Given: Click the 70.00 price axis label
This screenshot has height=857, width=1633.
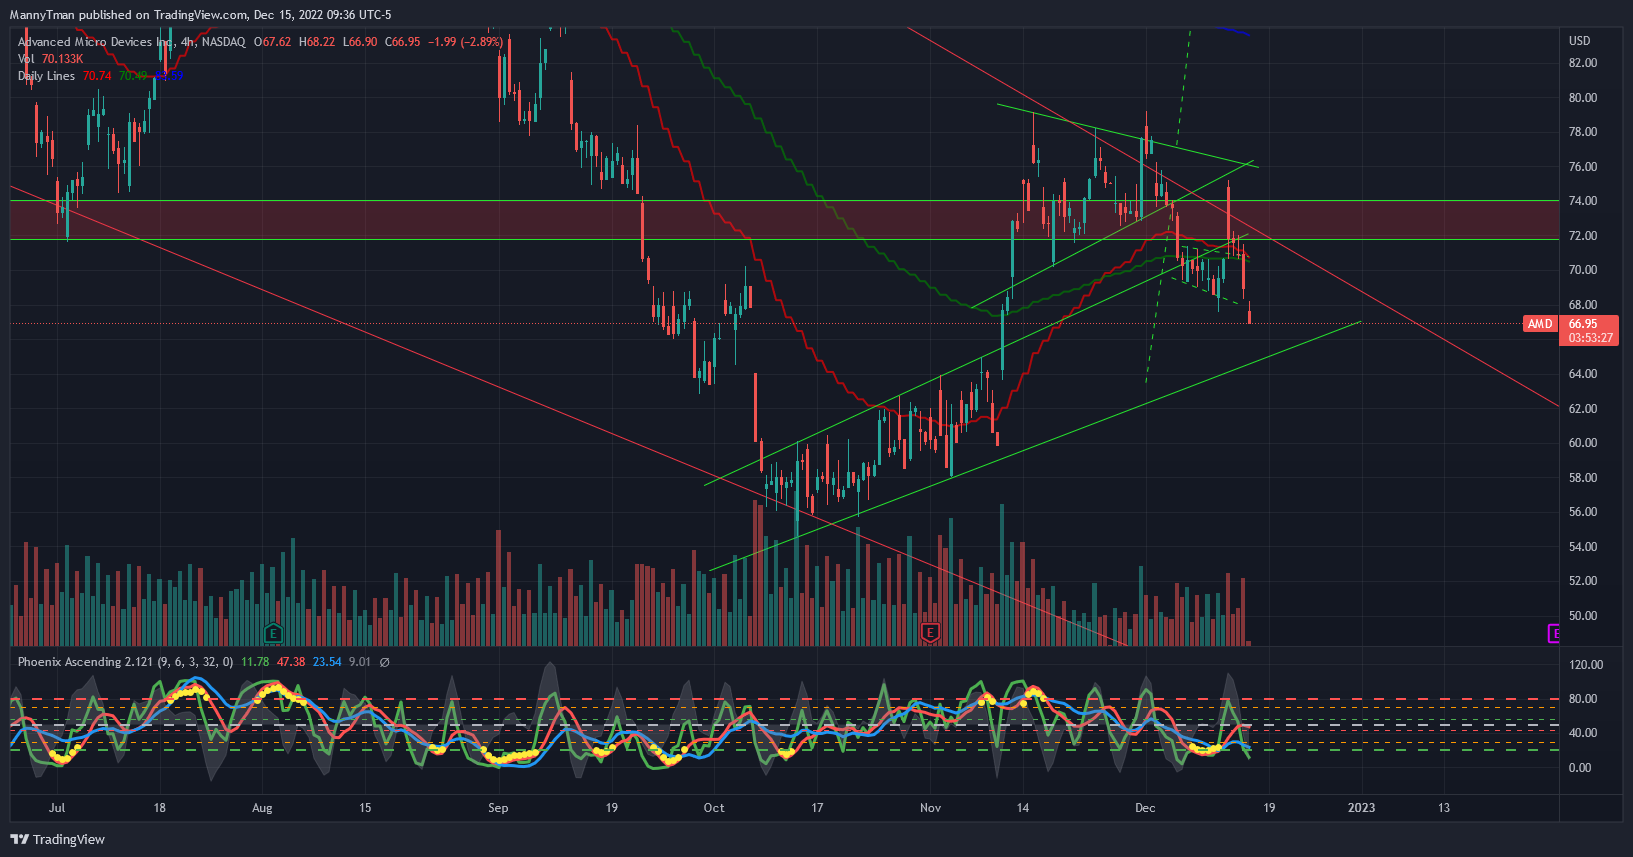Looking at the screenshot, I should tap(1583, 270).
